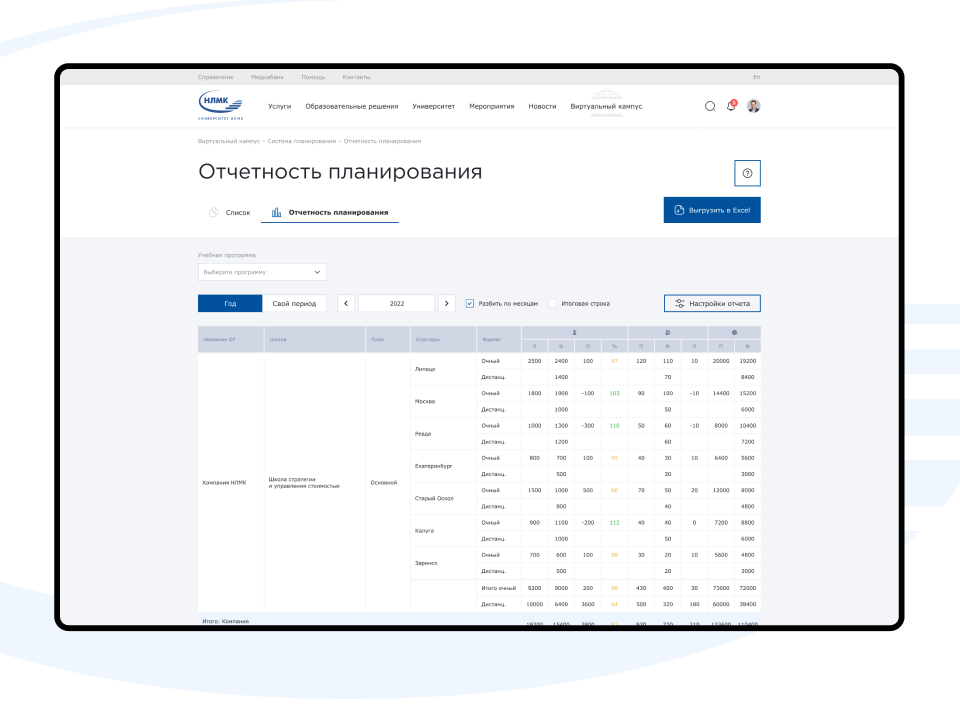Go to next year with right chevron

click(446, 303)
